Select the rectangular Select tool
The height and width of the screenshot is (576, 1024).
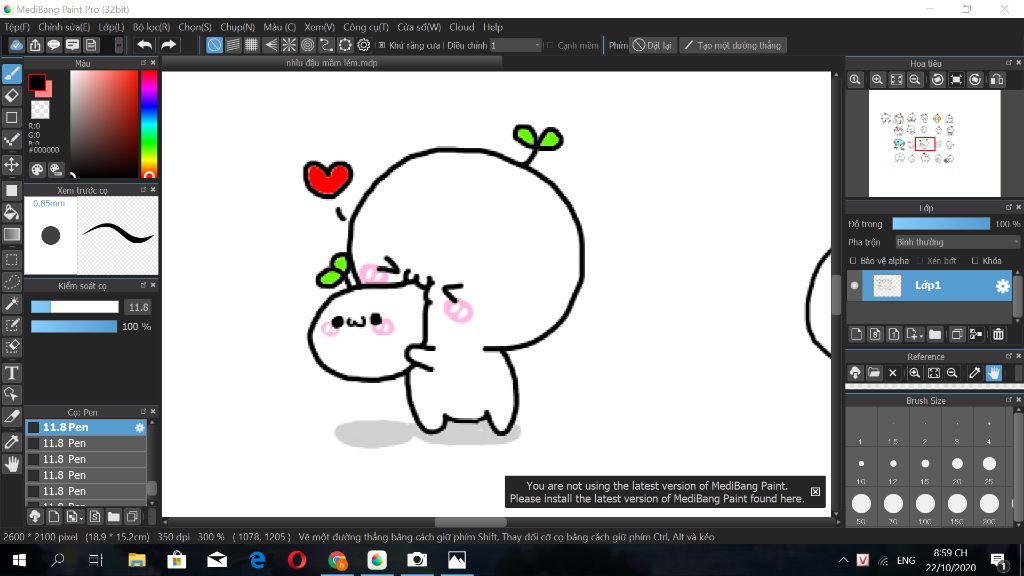tap(12, 259)
